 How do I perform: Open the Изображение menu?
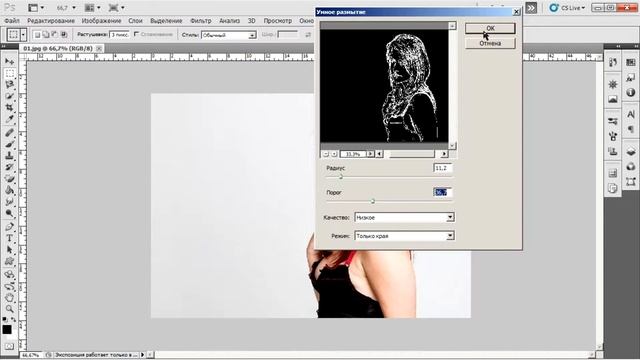101,20
